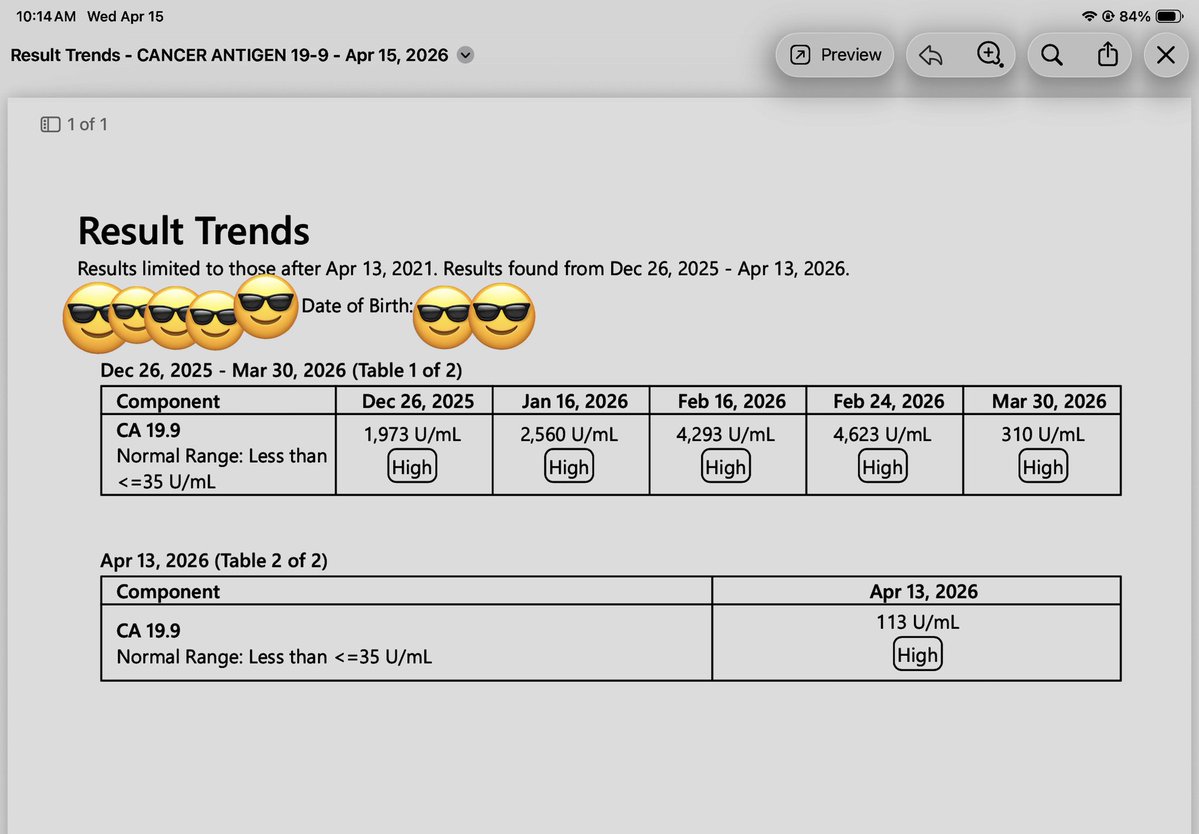This screenshot has height=834, width=1199.
Task: Select the Jan 16, 2026 column header
Action: [x=574, y=401]
